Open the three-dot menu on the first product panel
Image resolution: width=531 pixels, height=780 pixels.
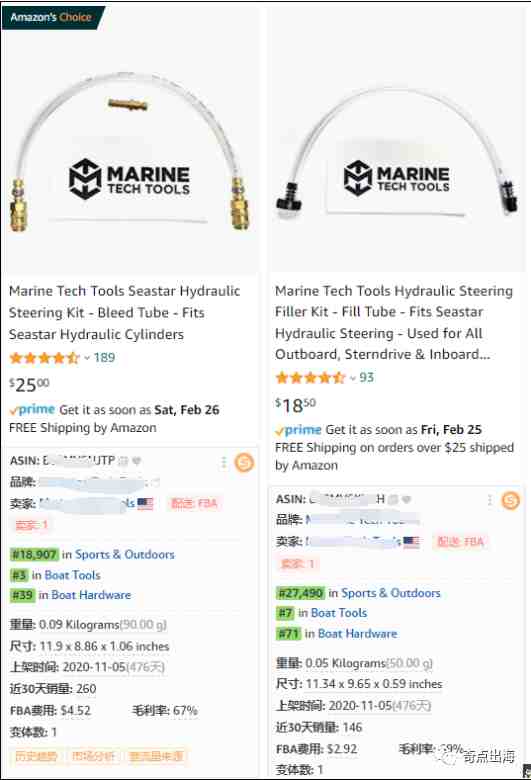click(223, 463)
